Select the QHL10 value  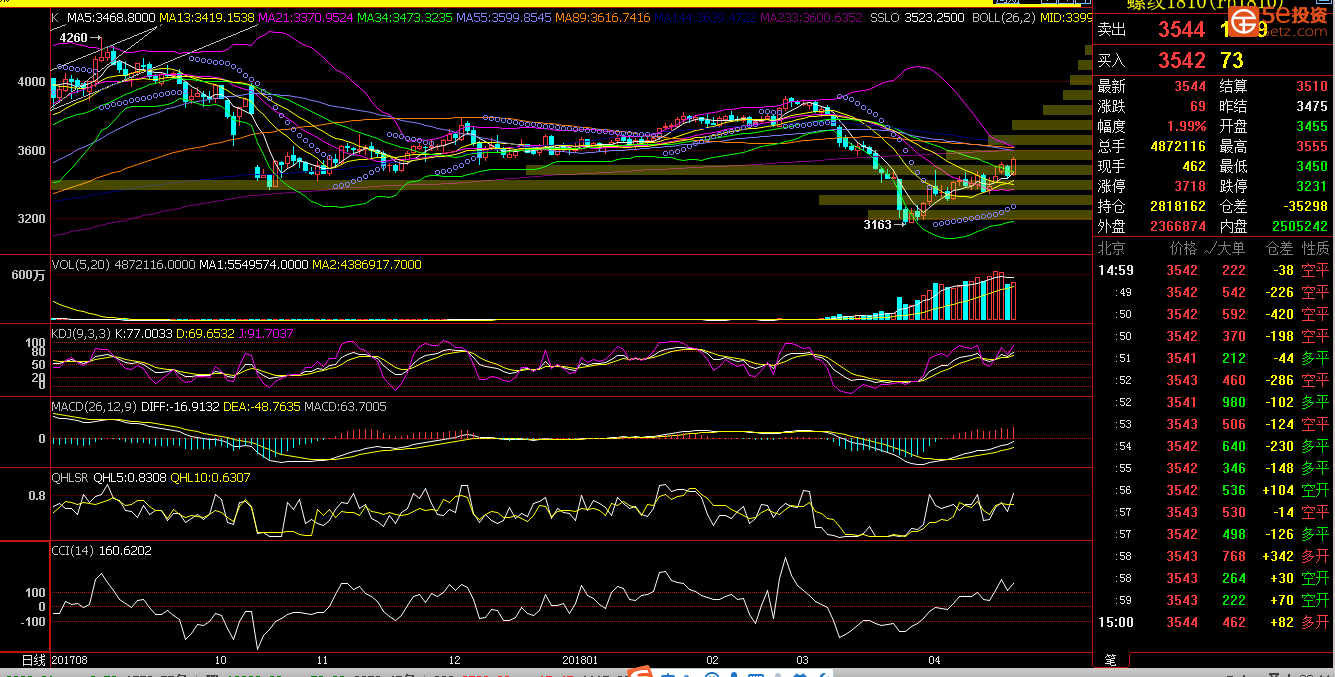pyautogui.click(x=211, y=478)
